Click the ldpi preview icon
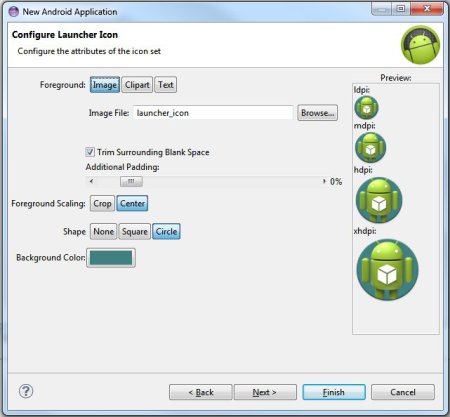The width and height of the screenshot is (450, 417). [366, 107]
